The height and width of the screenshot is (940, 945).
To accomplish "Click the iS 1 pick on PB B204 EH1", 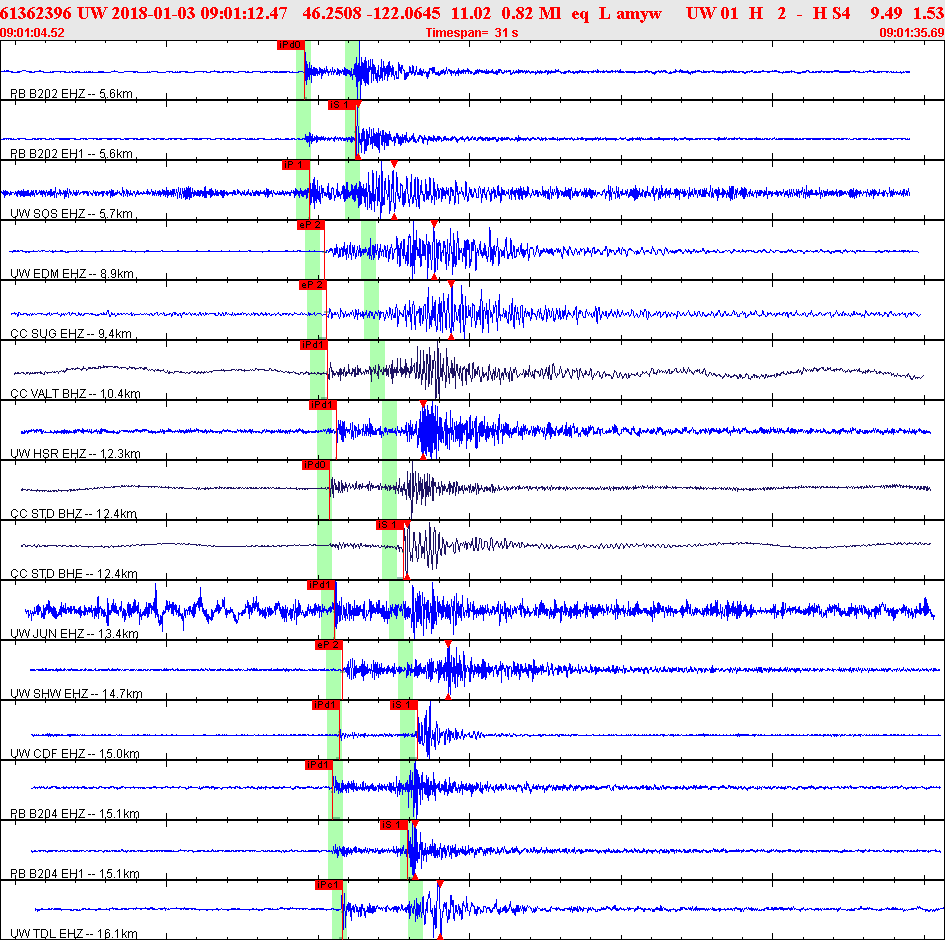I will click(394, 825).
